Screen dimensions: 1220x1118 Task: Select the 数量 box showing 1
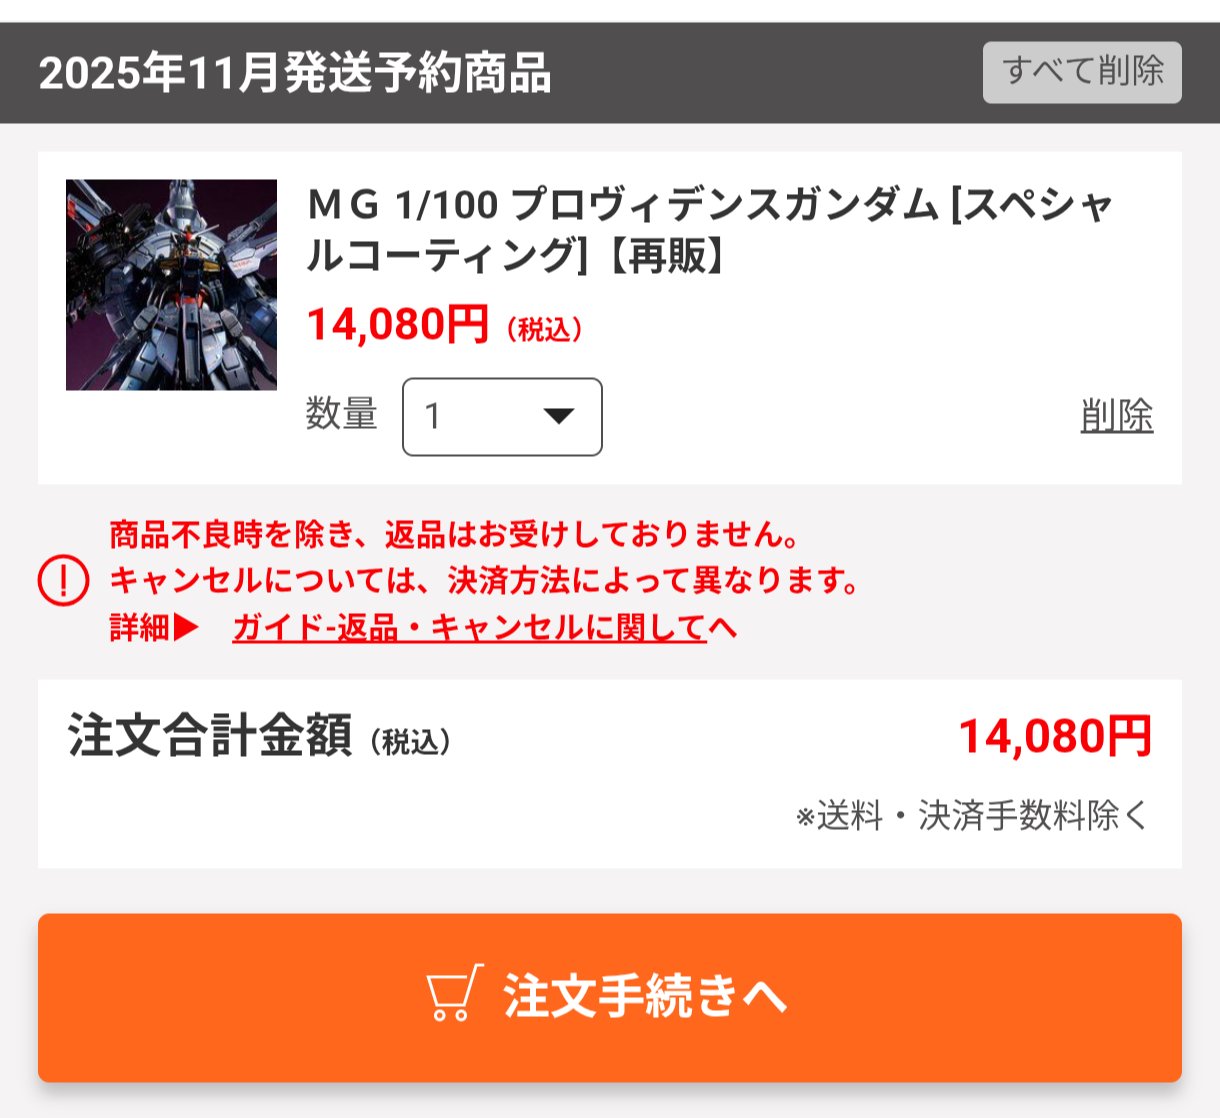pos(502,417)
